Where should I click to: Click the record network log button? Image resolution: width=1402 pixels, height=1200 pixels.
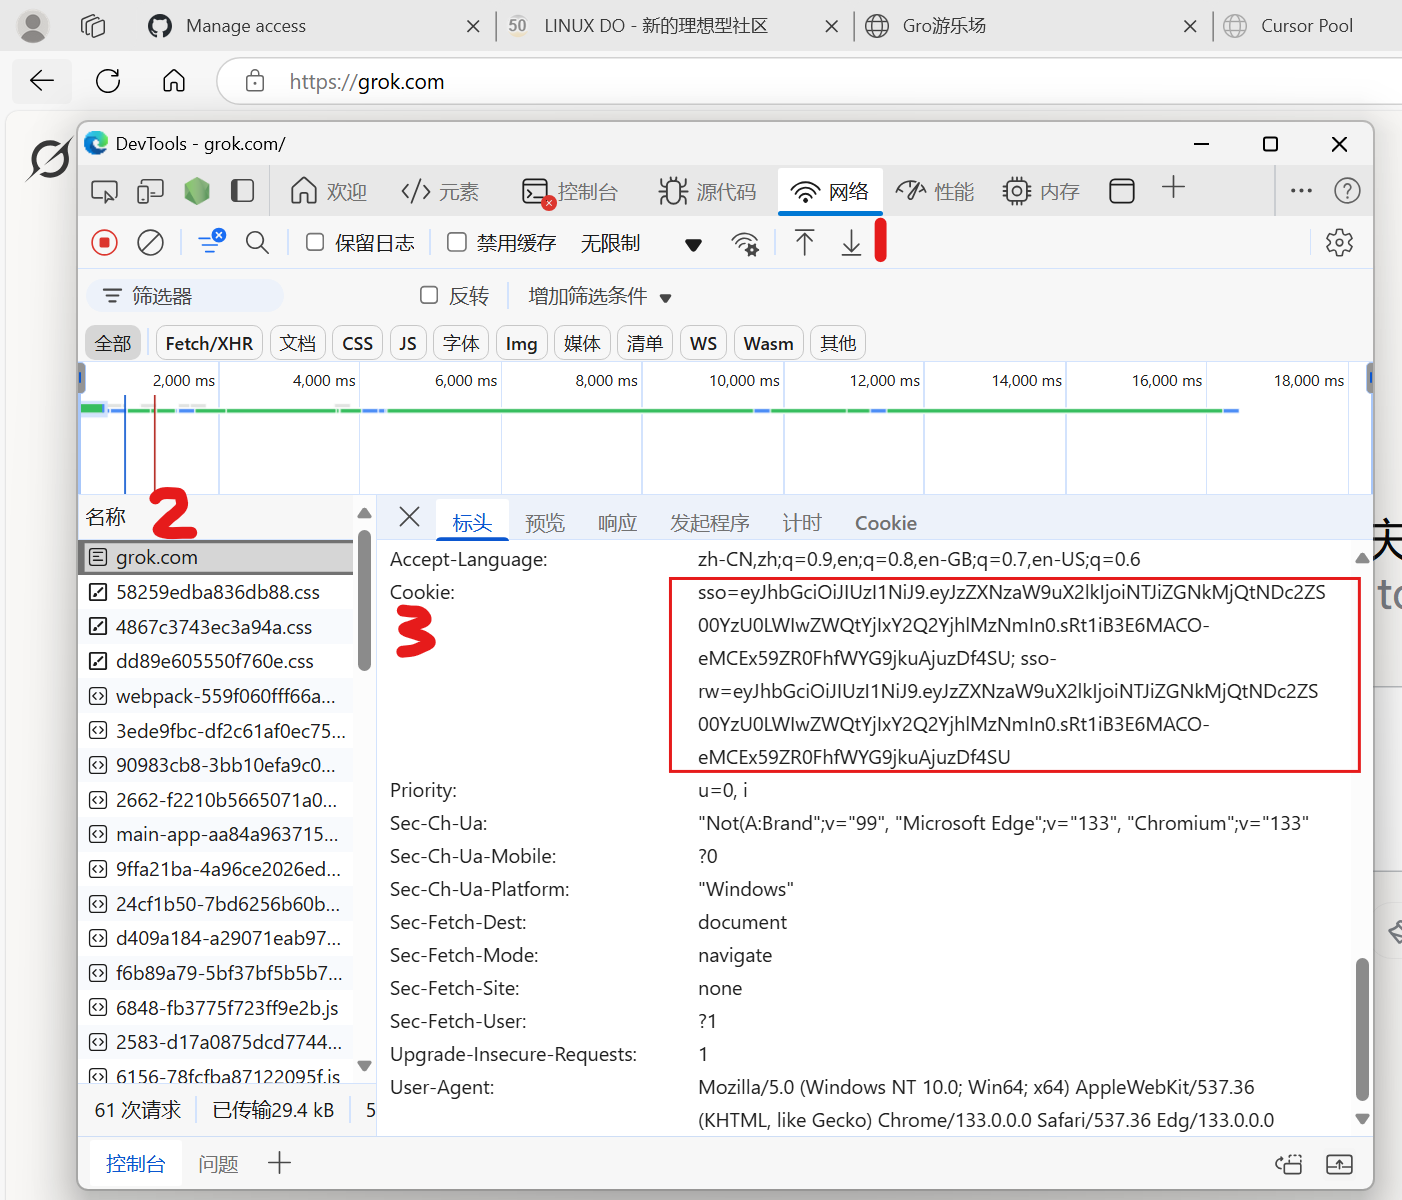tap(105, 243)
